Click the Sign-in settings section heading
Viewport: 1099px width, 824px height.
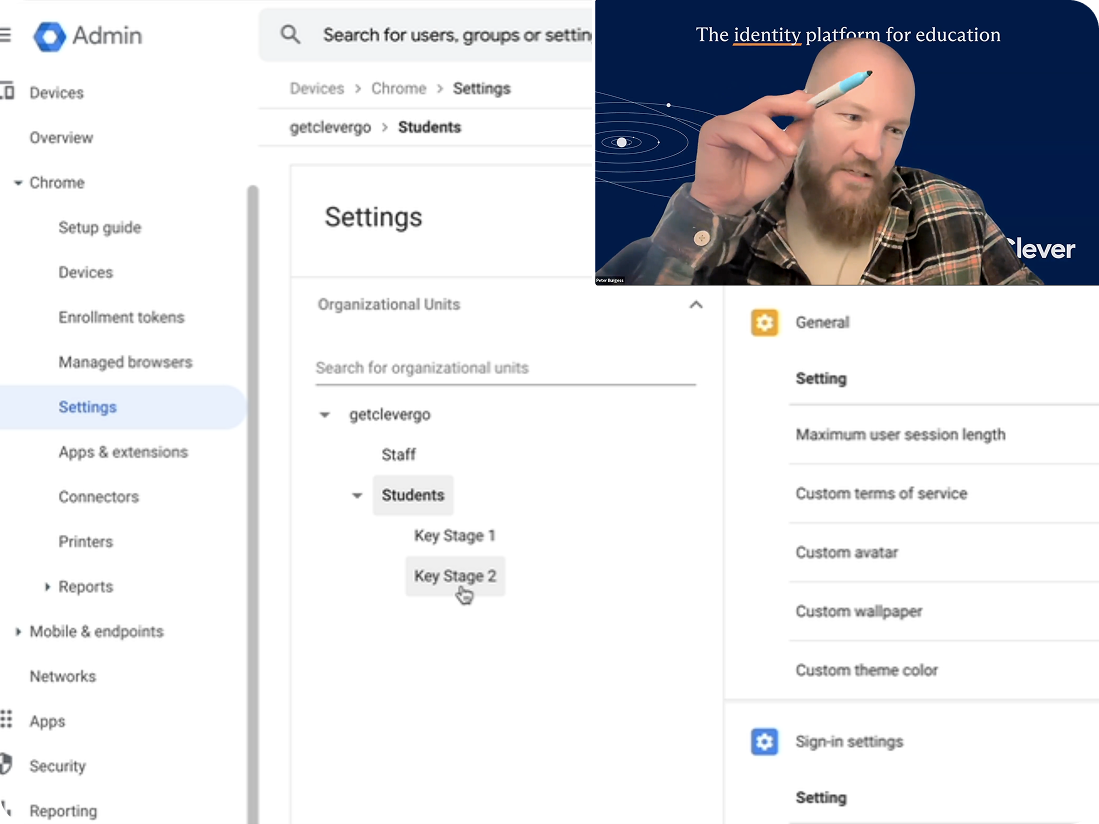(849, 741)
